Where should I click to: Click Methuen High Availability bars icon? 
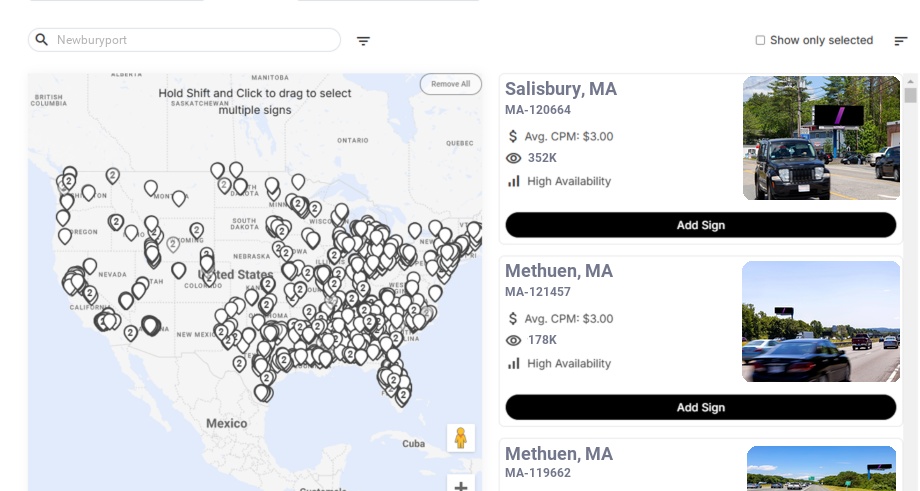point(514,364)
